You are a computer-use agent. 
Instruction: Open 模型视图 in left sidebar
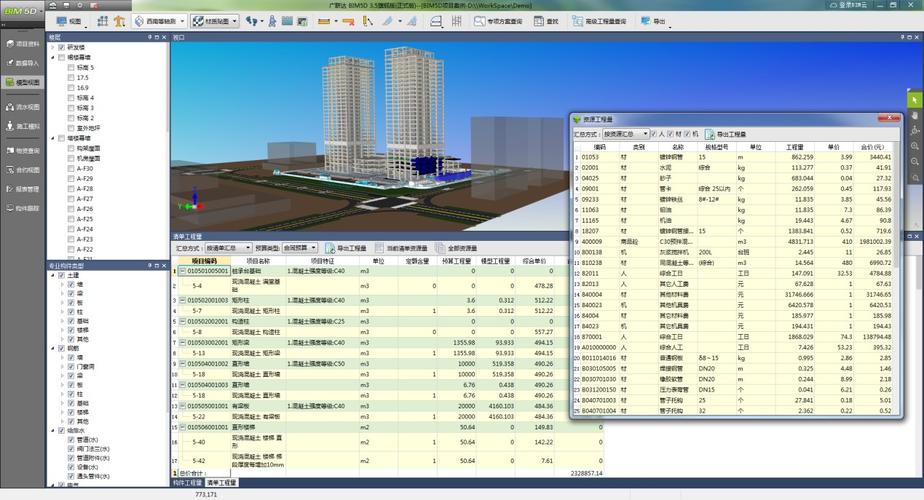click(22, 82)
